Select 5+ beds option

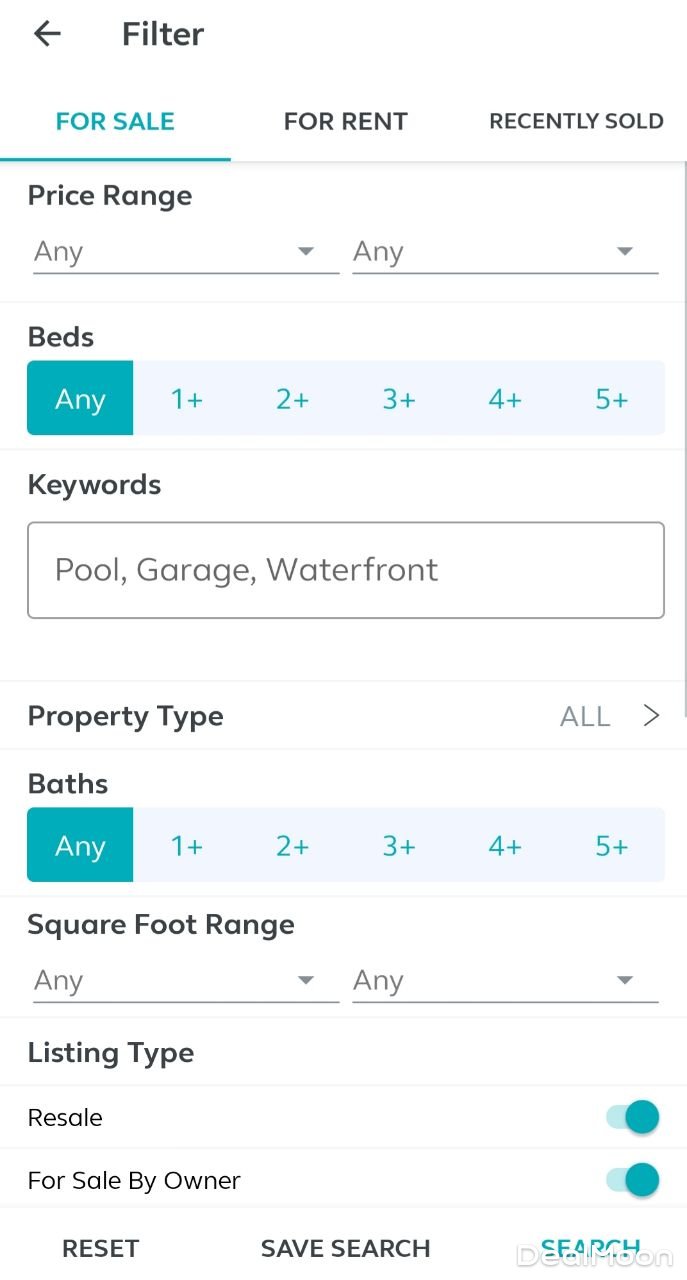(611, 399)
